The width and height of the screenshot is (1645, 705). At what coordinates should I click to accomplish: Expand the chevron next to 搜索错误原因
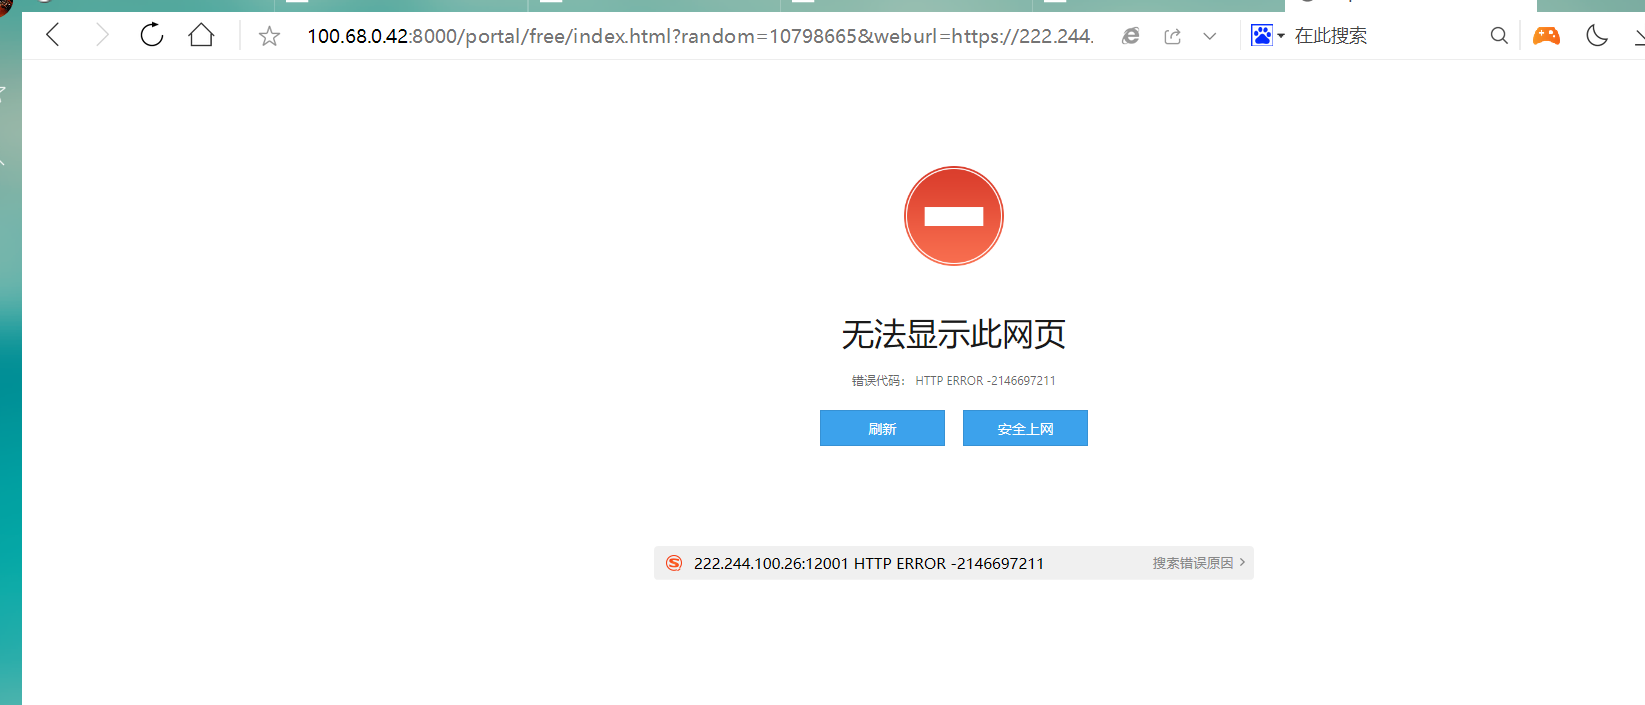pyautogui.click(x=1242, y=563)
